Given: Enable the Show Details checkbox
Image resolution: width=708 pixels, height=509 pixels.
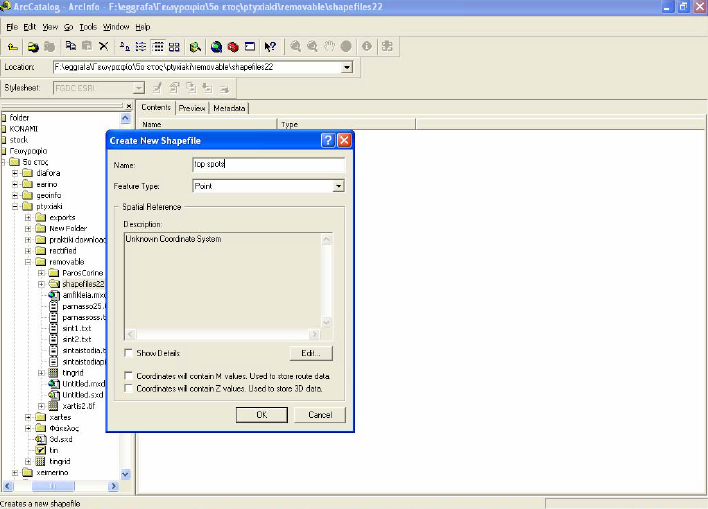Looking at the screenshot, I should (129, 353).
